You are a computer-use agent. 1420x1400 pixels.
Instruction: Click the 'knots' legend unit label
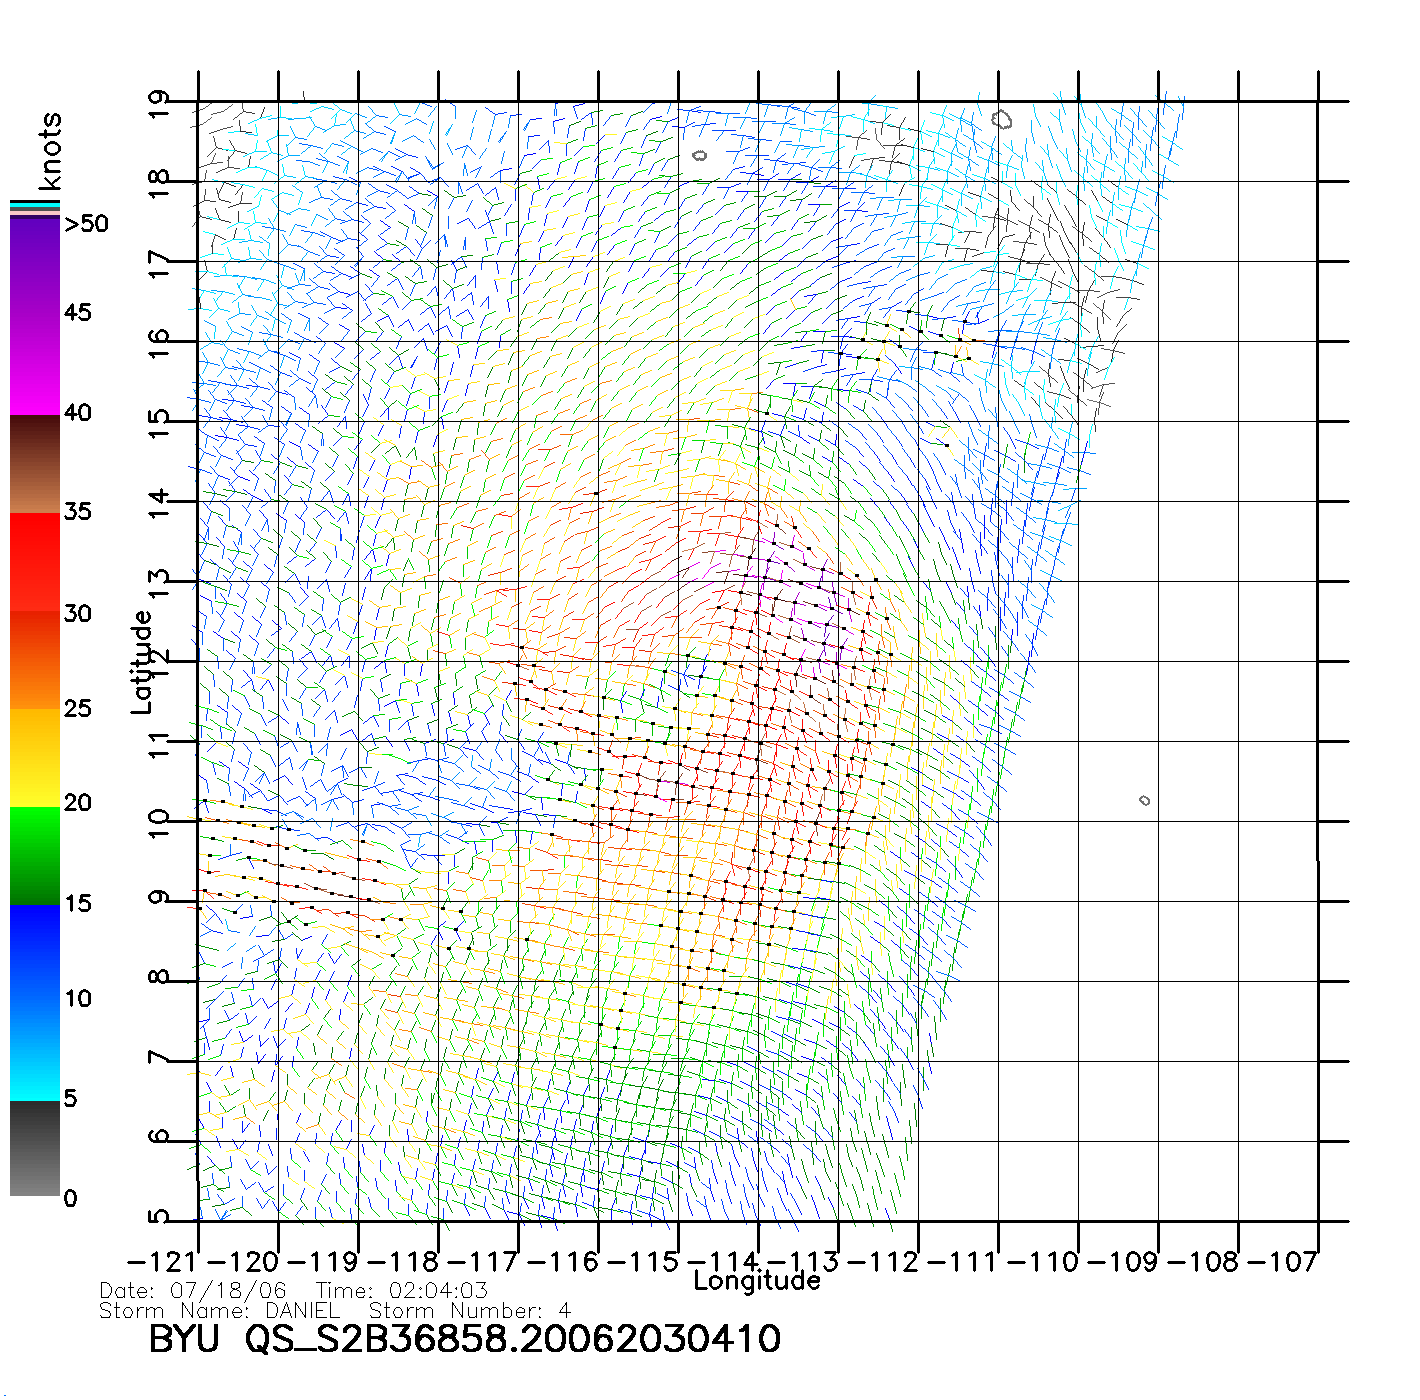(50, 151)
